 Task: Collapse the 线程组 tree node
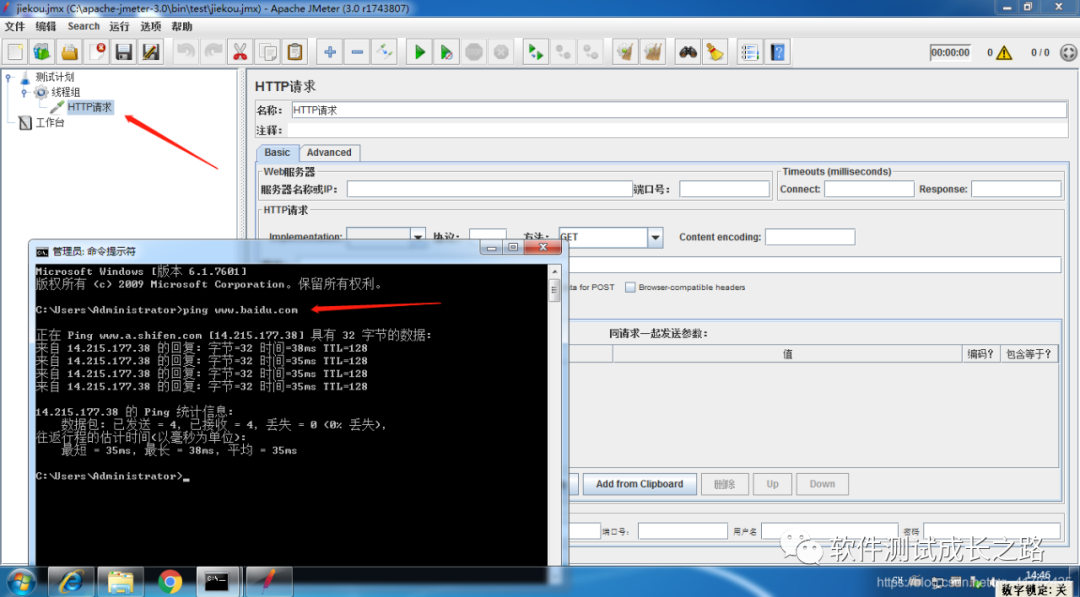(x=23, y=92)
